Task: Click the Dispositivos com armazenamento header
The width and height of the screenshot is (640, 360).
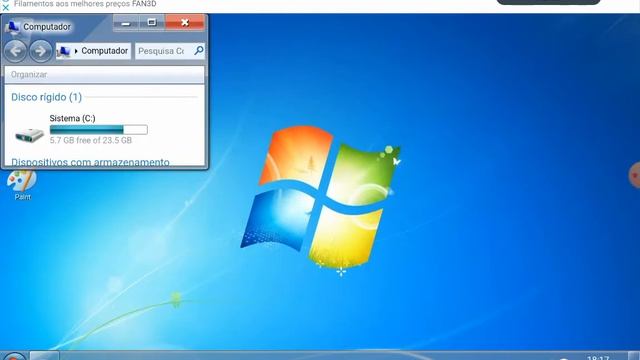Action: click(90, 162)
